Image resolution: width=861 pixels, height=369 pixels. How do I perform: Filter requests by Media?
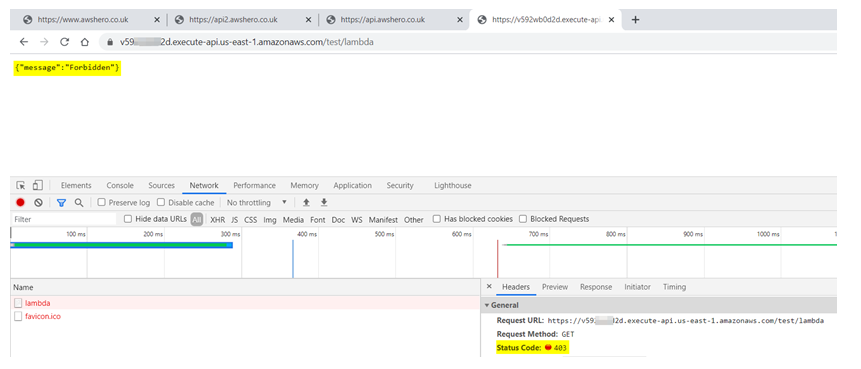pyautogui.click(x=293, y=220)
